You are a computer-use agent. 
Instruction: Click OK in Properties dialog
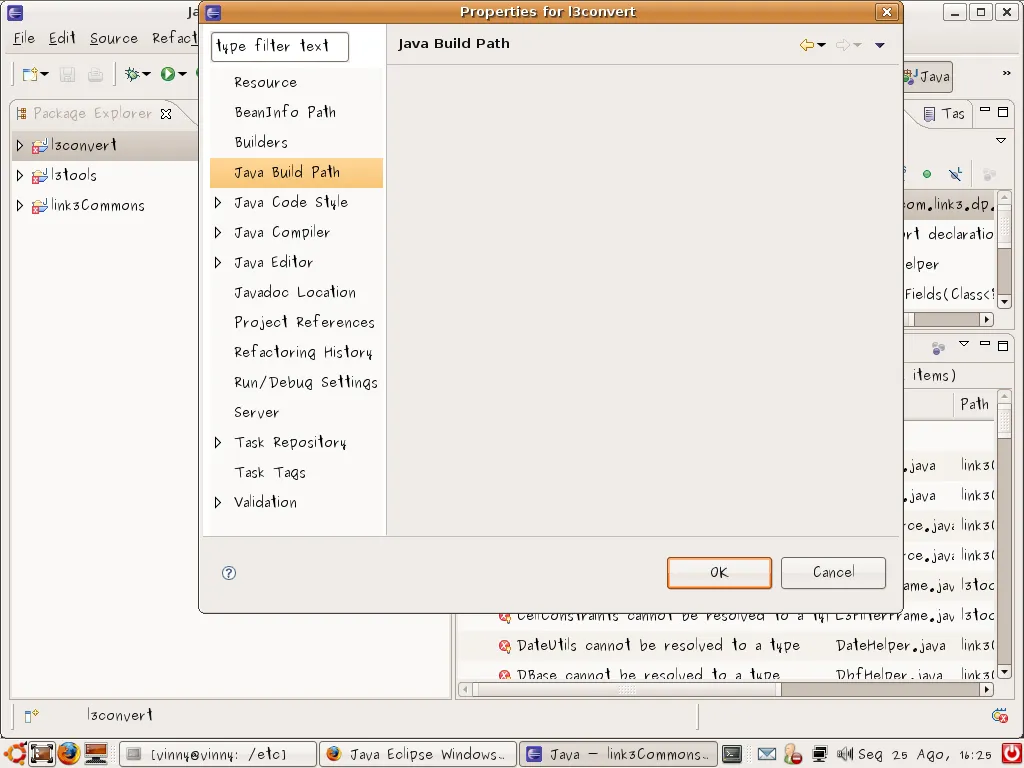(719, 573)
